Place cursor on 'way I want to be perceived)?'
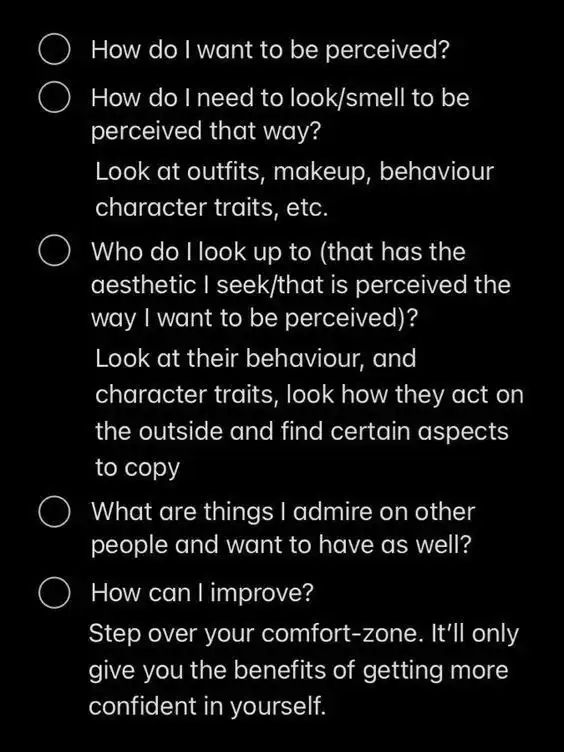564x752 pixels. pyautogui.click(x=254, y=319)
